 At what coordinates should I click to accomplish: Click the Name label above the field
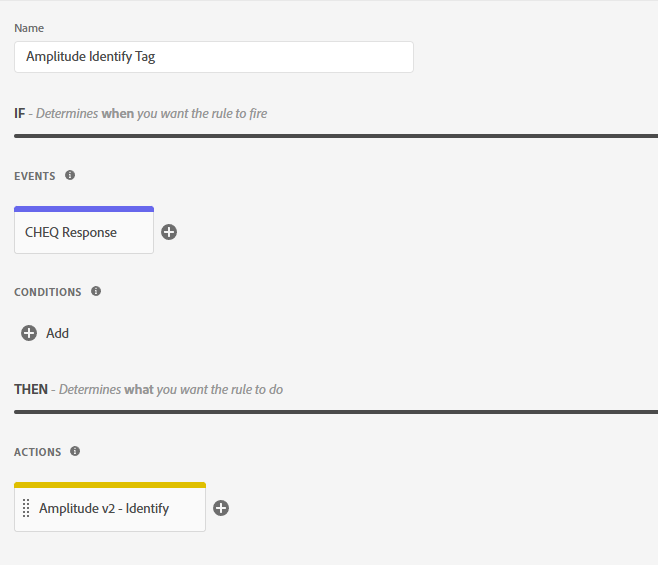point(29,28)
